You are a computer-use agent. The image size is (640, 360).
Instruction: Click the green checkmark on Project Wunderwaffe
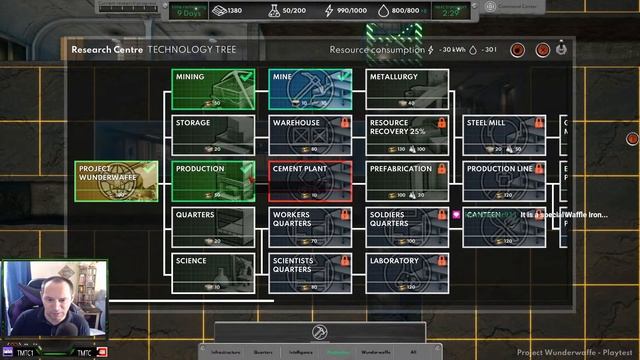[149, 168]
